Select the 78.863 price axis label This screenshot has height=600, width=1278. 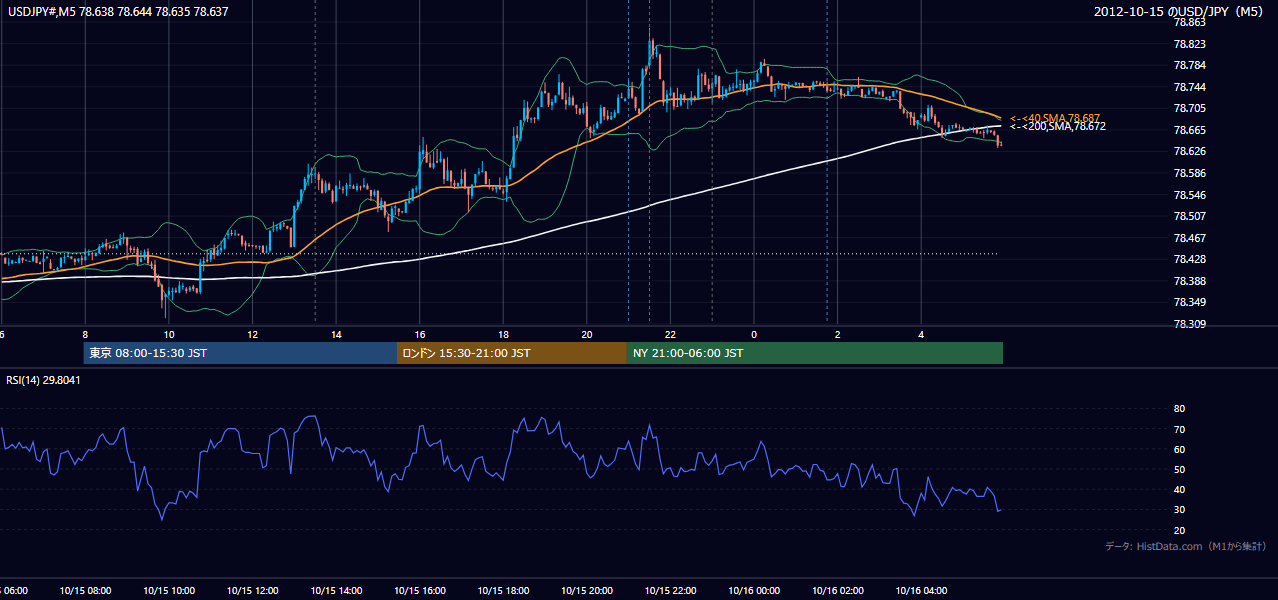tap(1191, 22)
